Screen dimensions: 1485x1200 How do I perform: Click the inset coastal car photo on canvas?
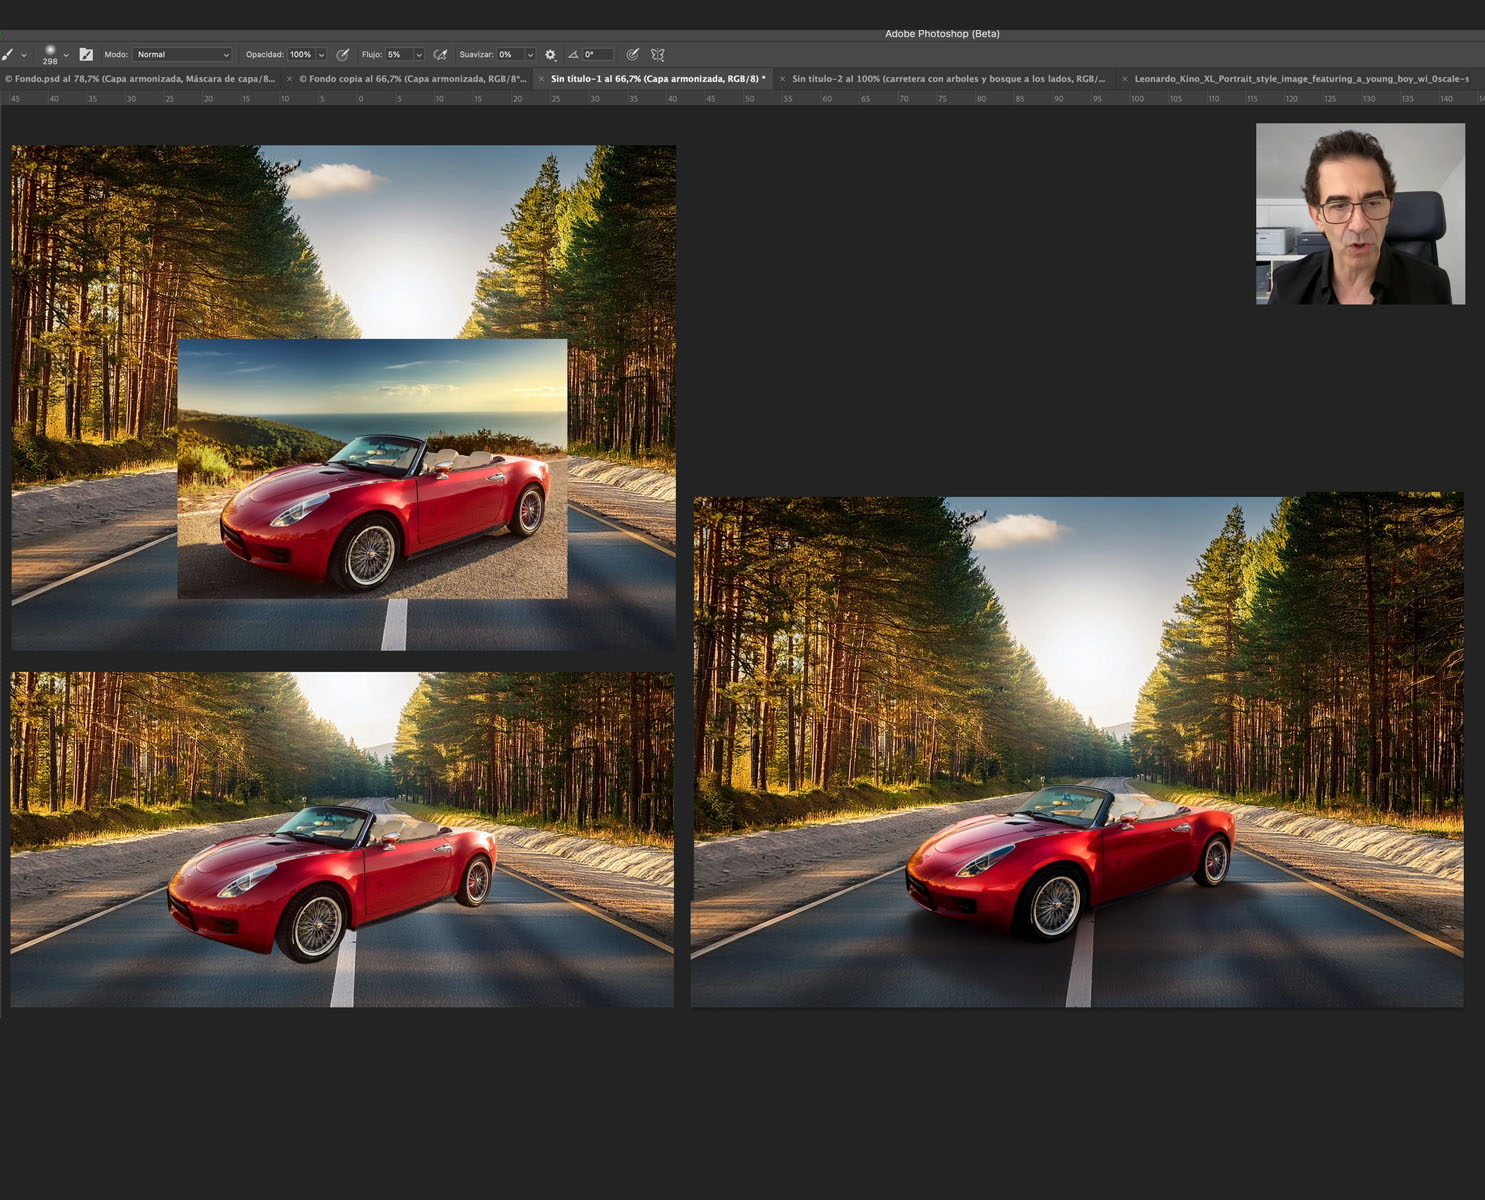tap(372, 469)
